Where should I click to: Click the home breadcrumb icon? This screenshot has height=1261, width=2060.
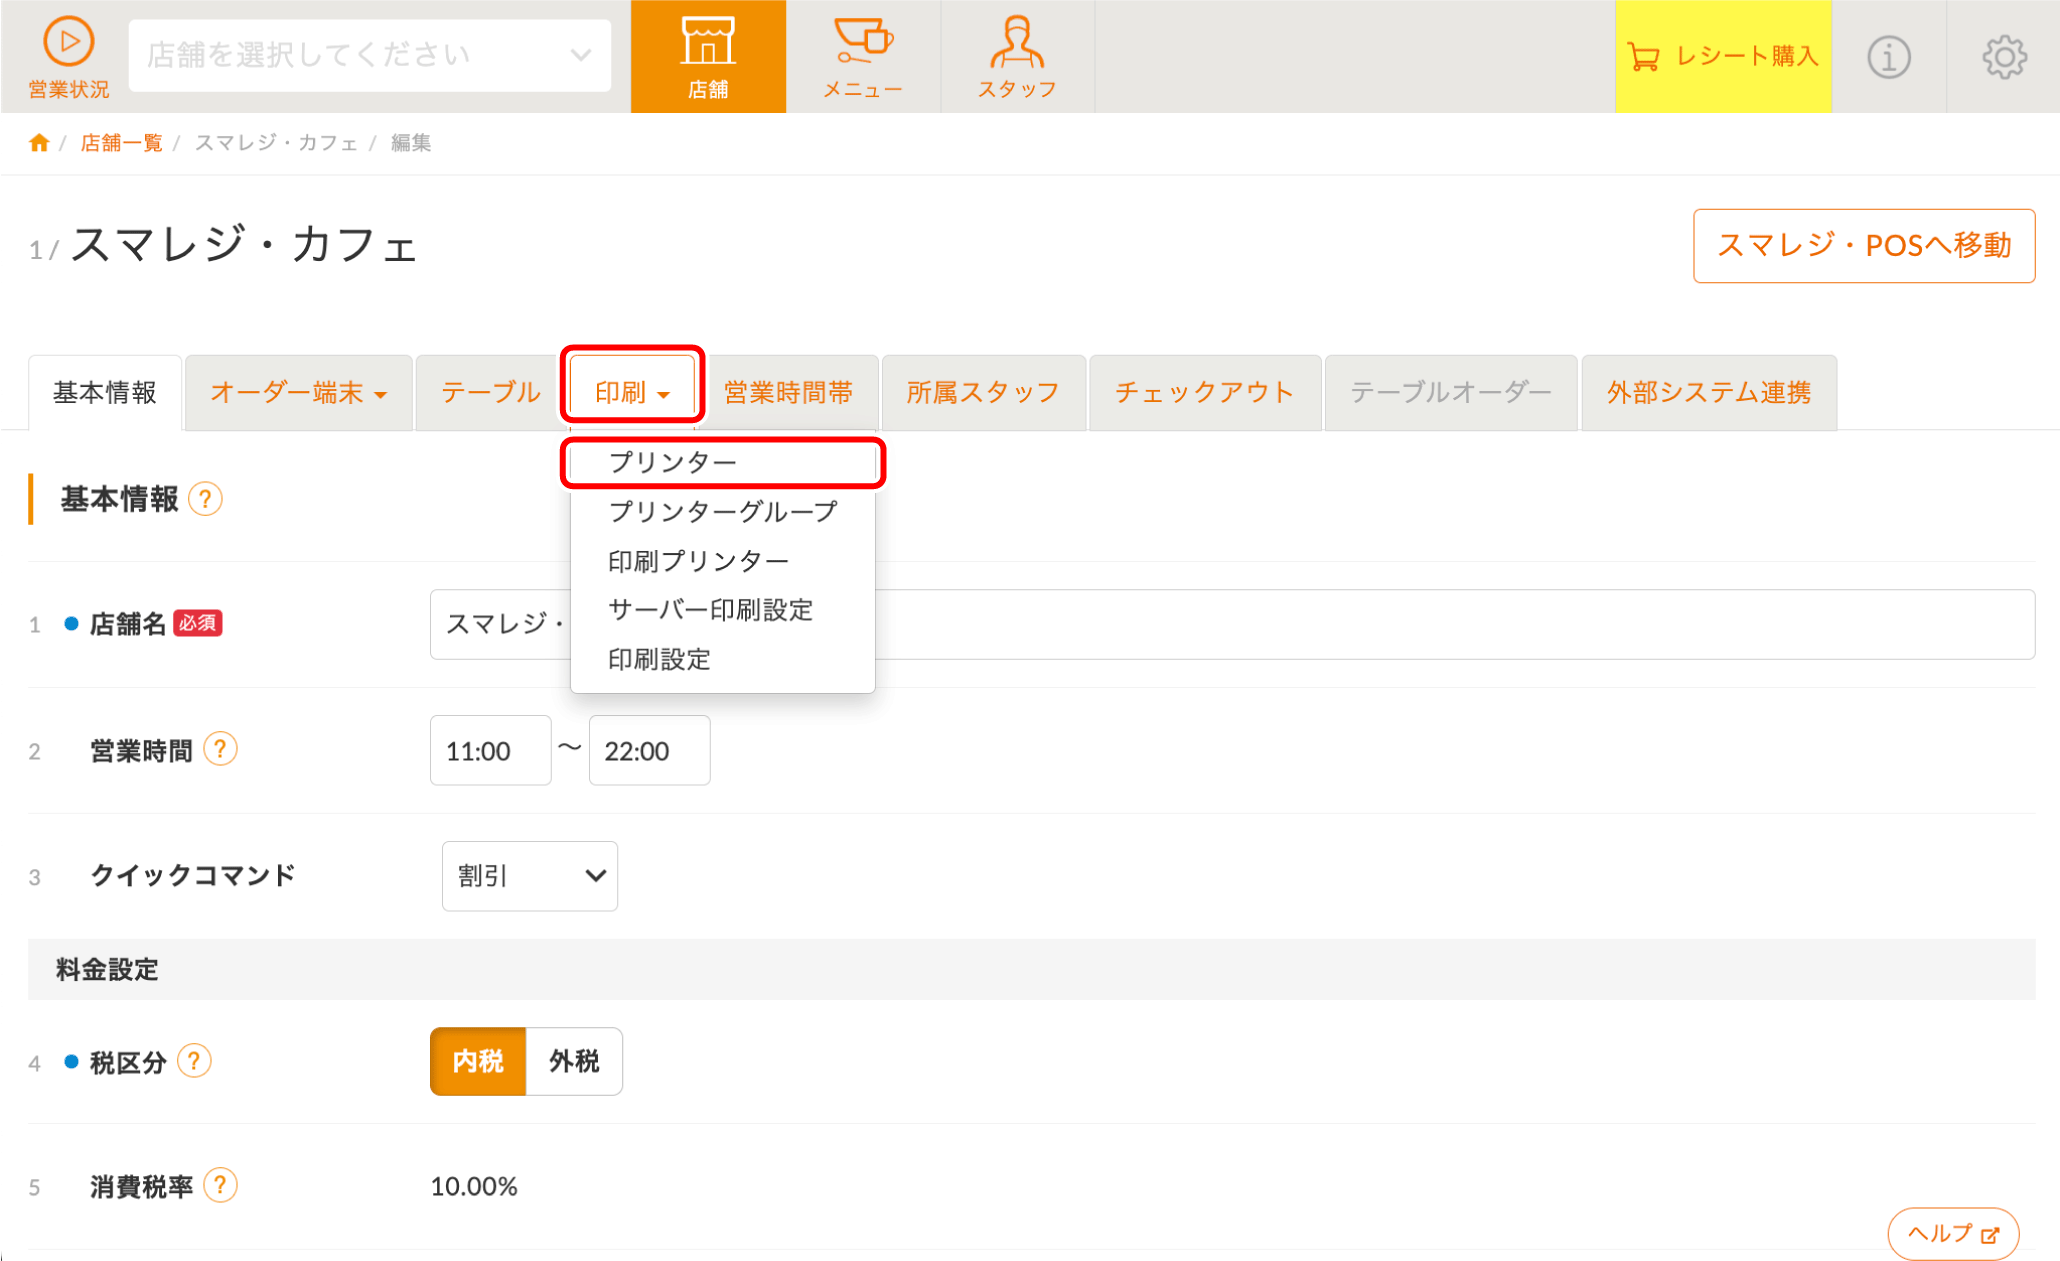[39, 143]
